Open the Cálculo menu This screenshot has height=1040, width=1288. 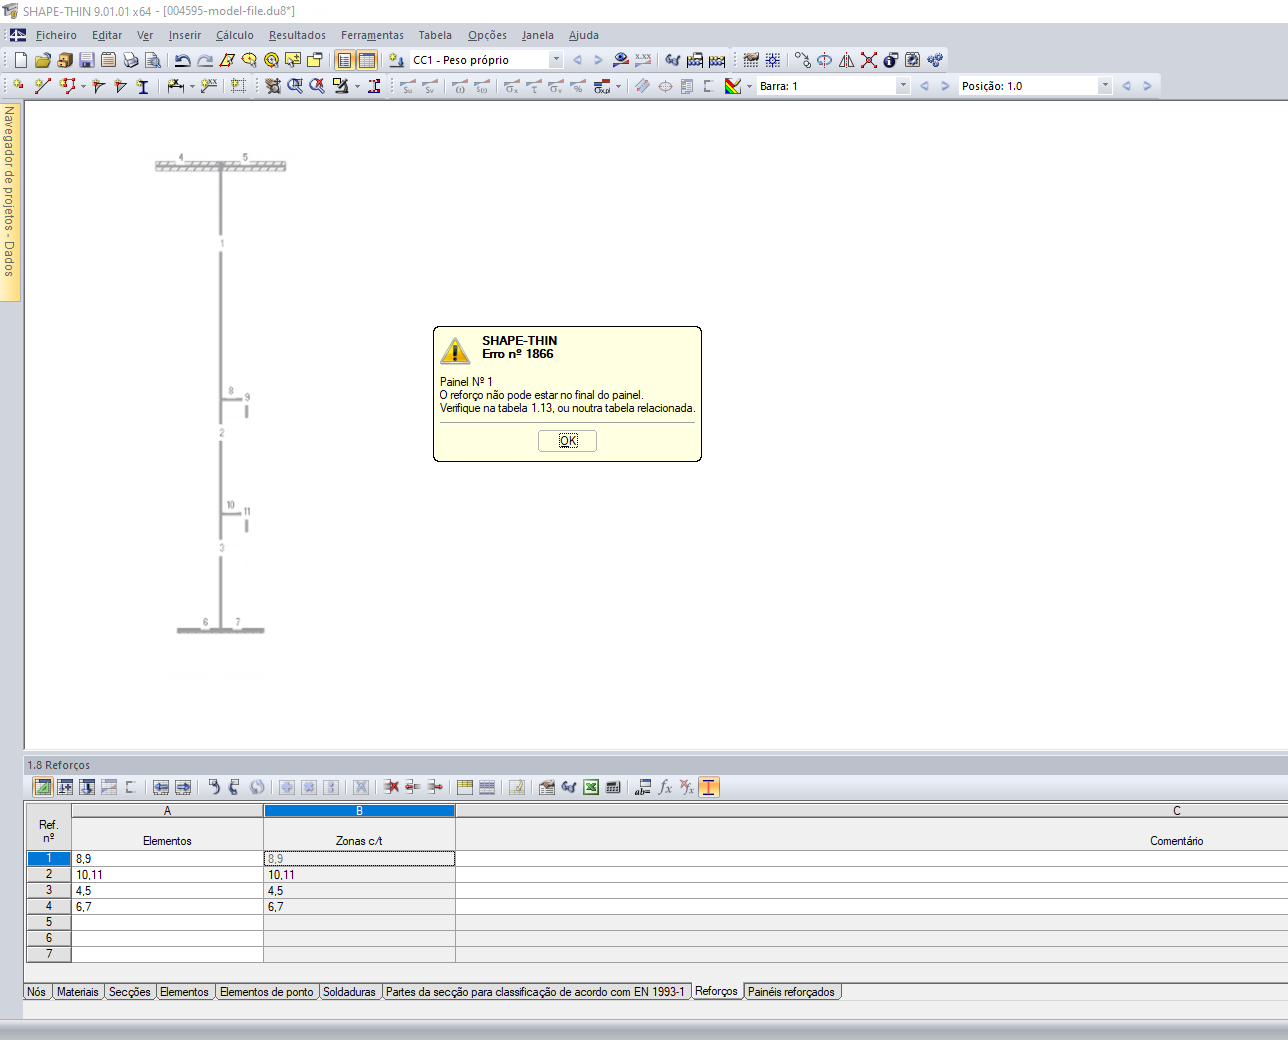235,35
